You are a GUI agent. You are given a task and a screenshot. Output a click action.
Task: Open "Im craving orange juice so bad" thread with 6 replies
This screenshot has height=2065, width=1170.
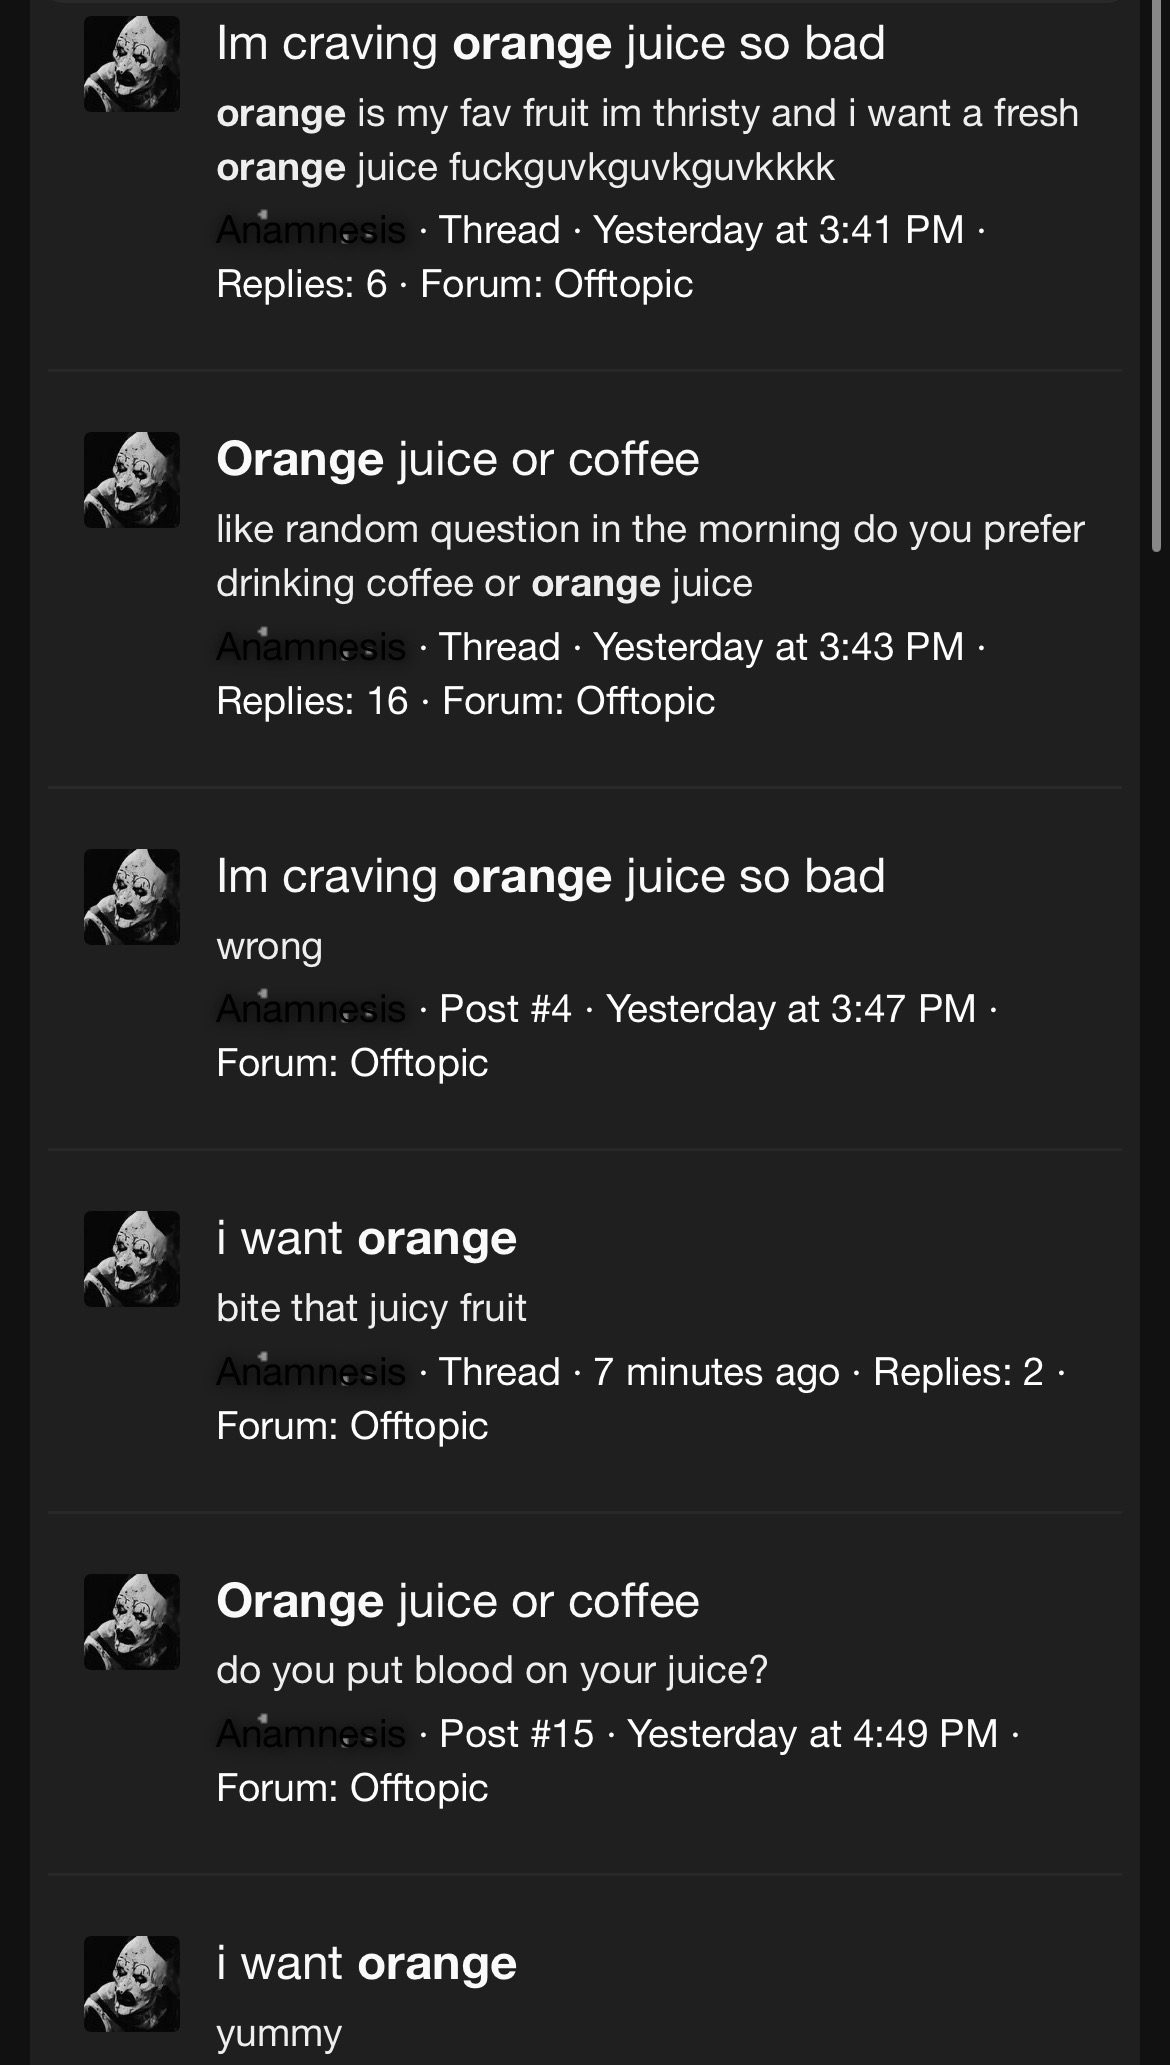point(550,44)
